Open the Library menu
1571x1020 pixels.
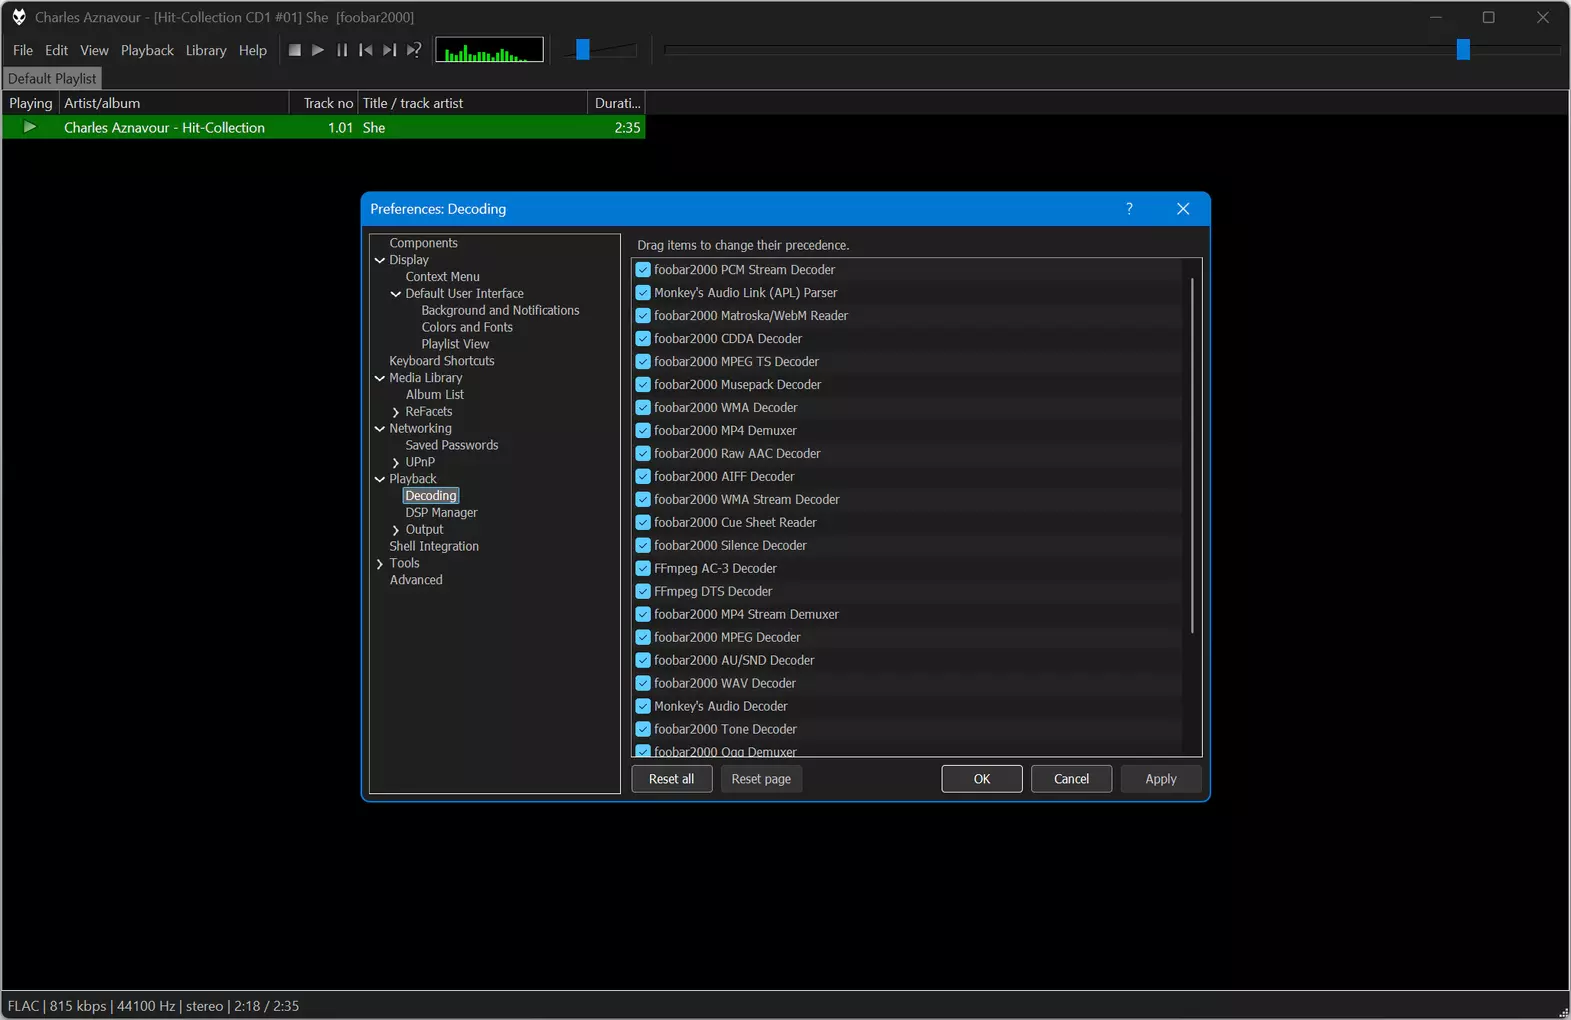pyautogui.click(x=206, y=50)
